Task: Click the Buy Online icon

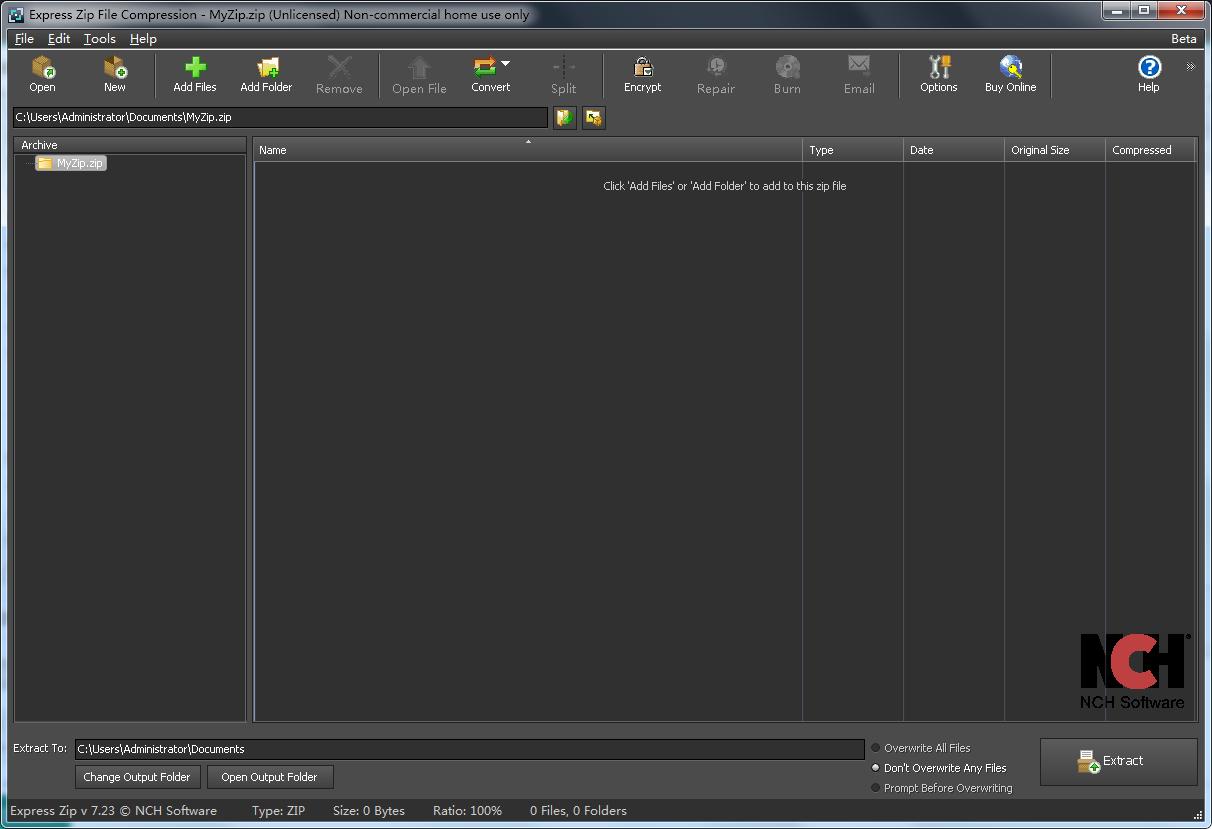Action: 1010,74
